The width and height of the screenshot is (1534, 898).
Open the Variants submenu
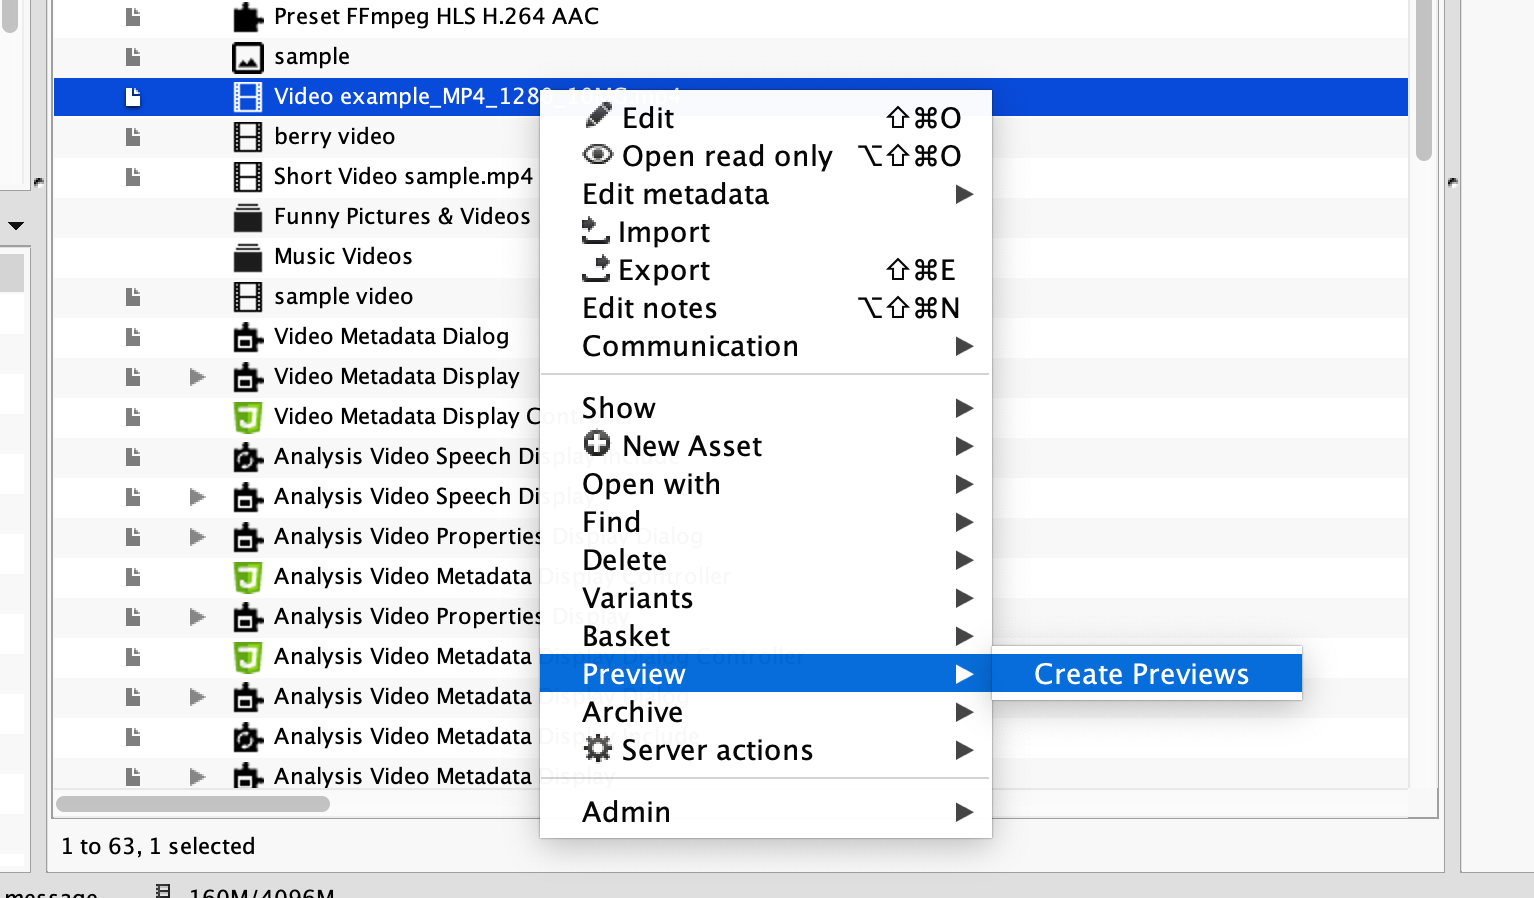[637, 598]
